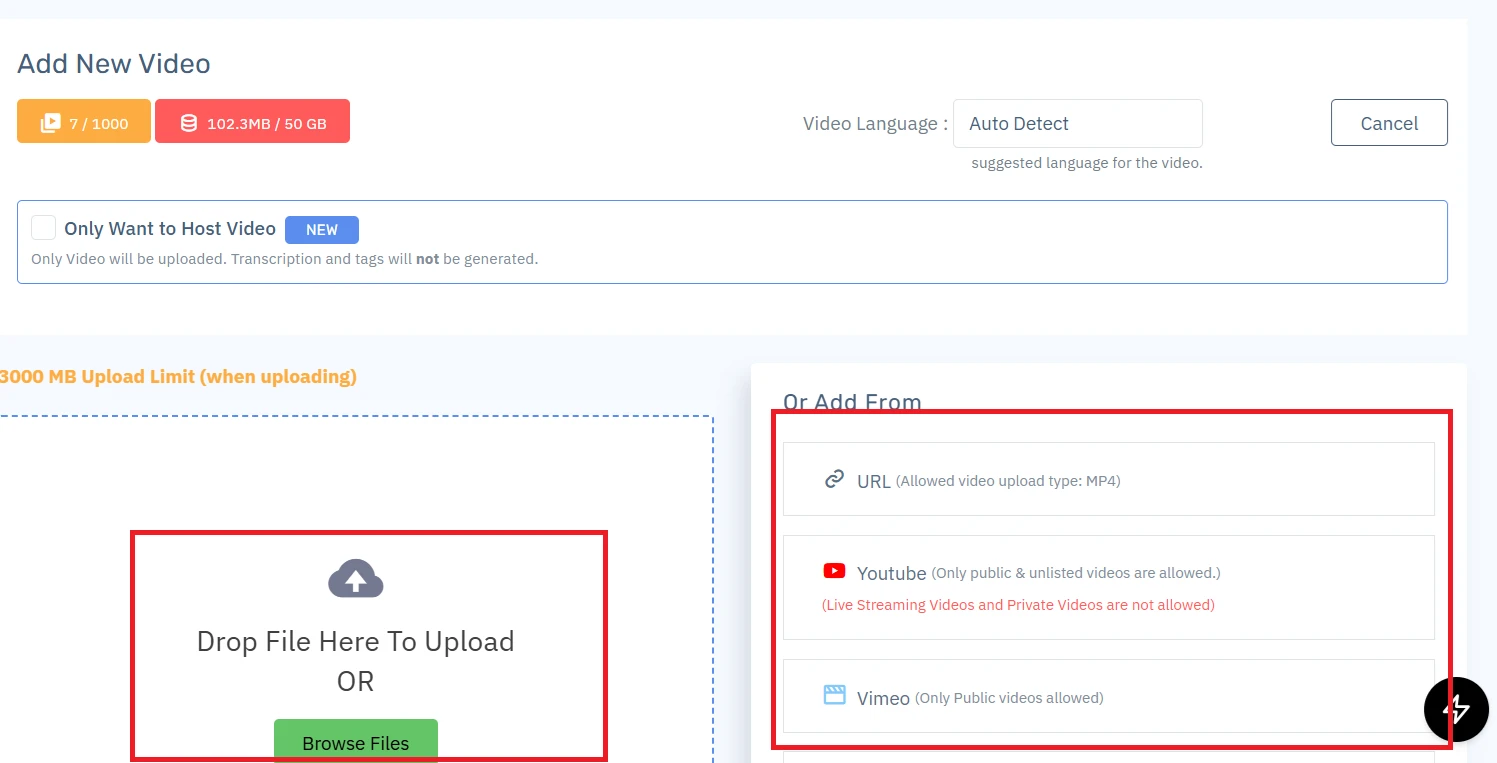Image resolution: width=1497 pixels, height=763 pixels.
Task: Enable the Only Want to Host Video checkbox
Action: pyautogui.click(x=43, y=228)
